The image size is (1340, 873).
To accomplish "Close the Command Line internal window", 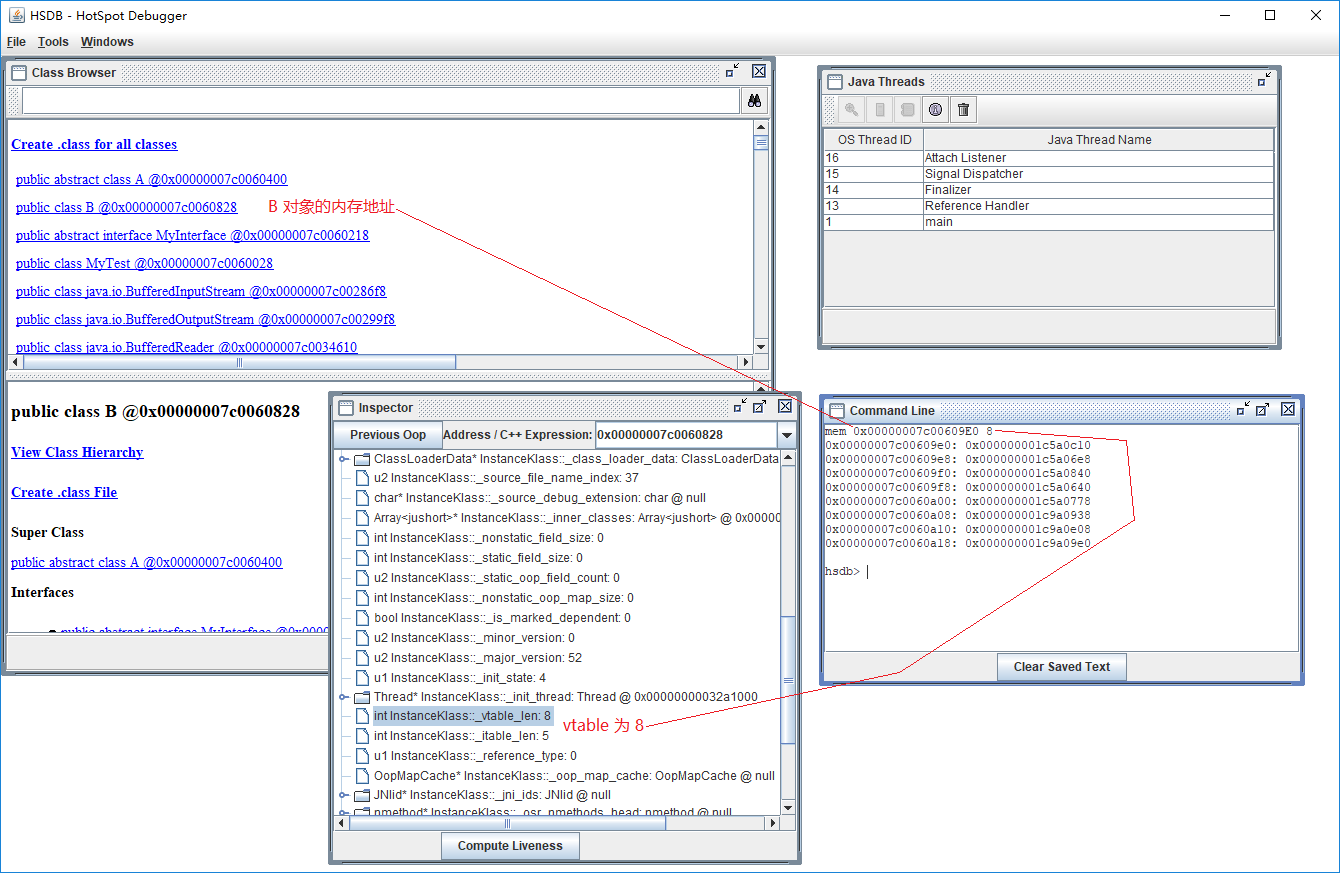I will coord(1288,409).
